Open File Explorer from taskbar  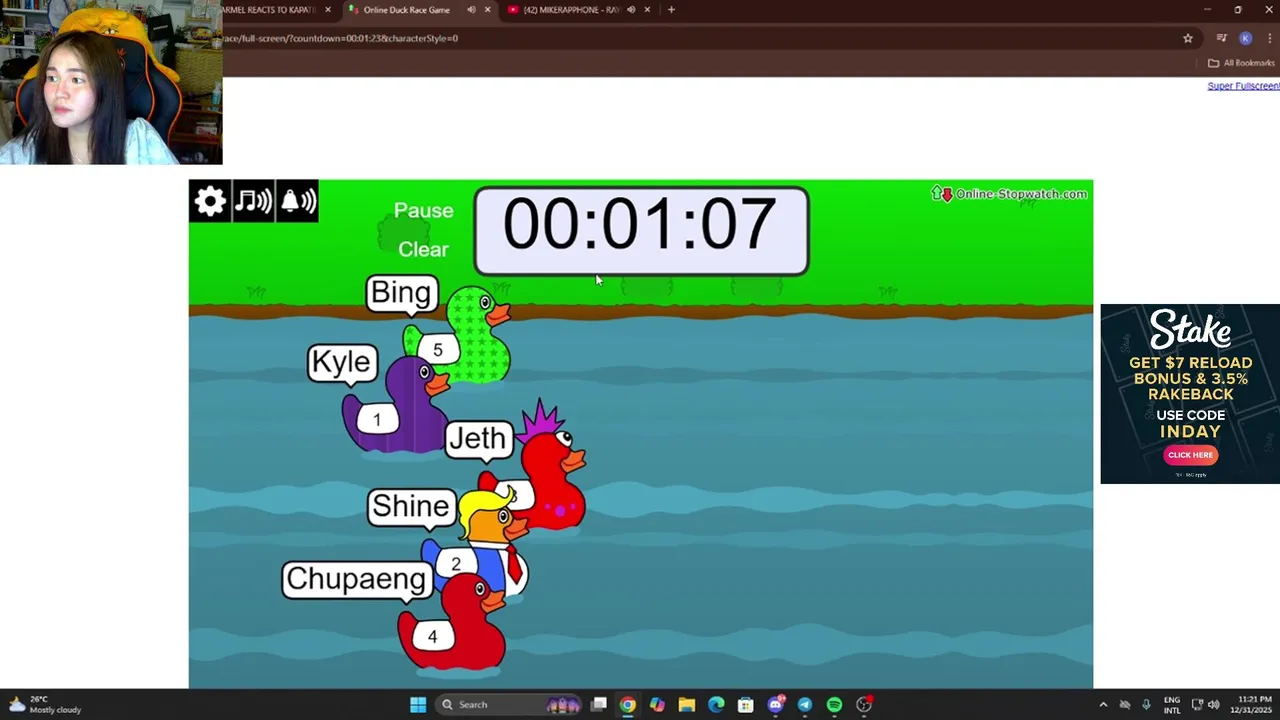[x=686, y=705]
